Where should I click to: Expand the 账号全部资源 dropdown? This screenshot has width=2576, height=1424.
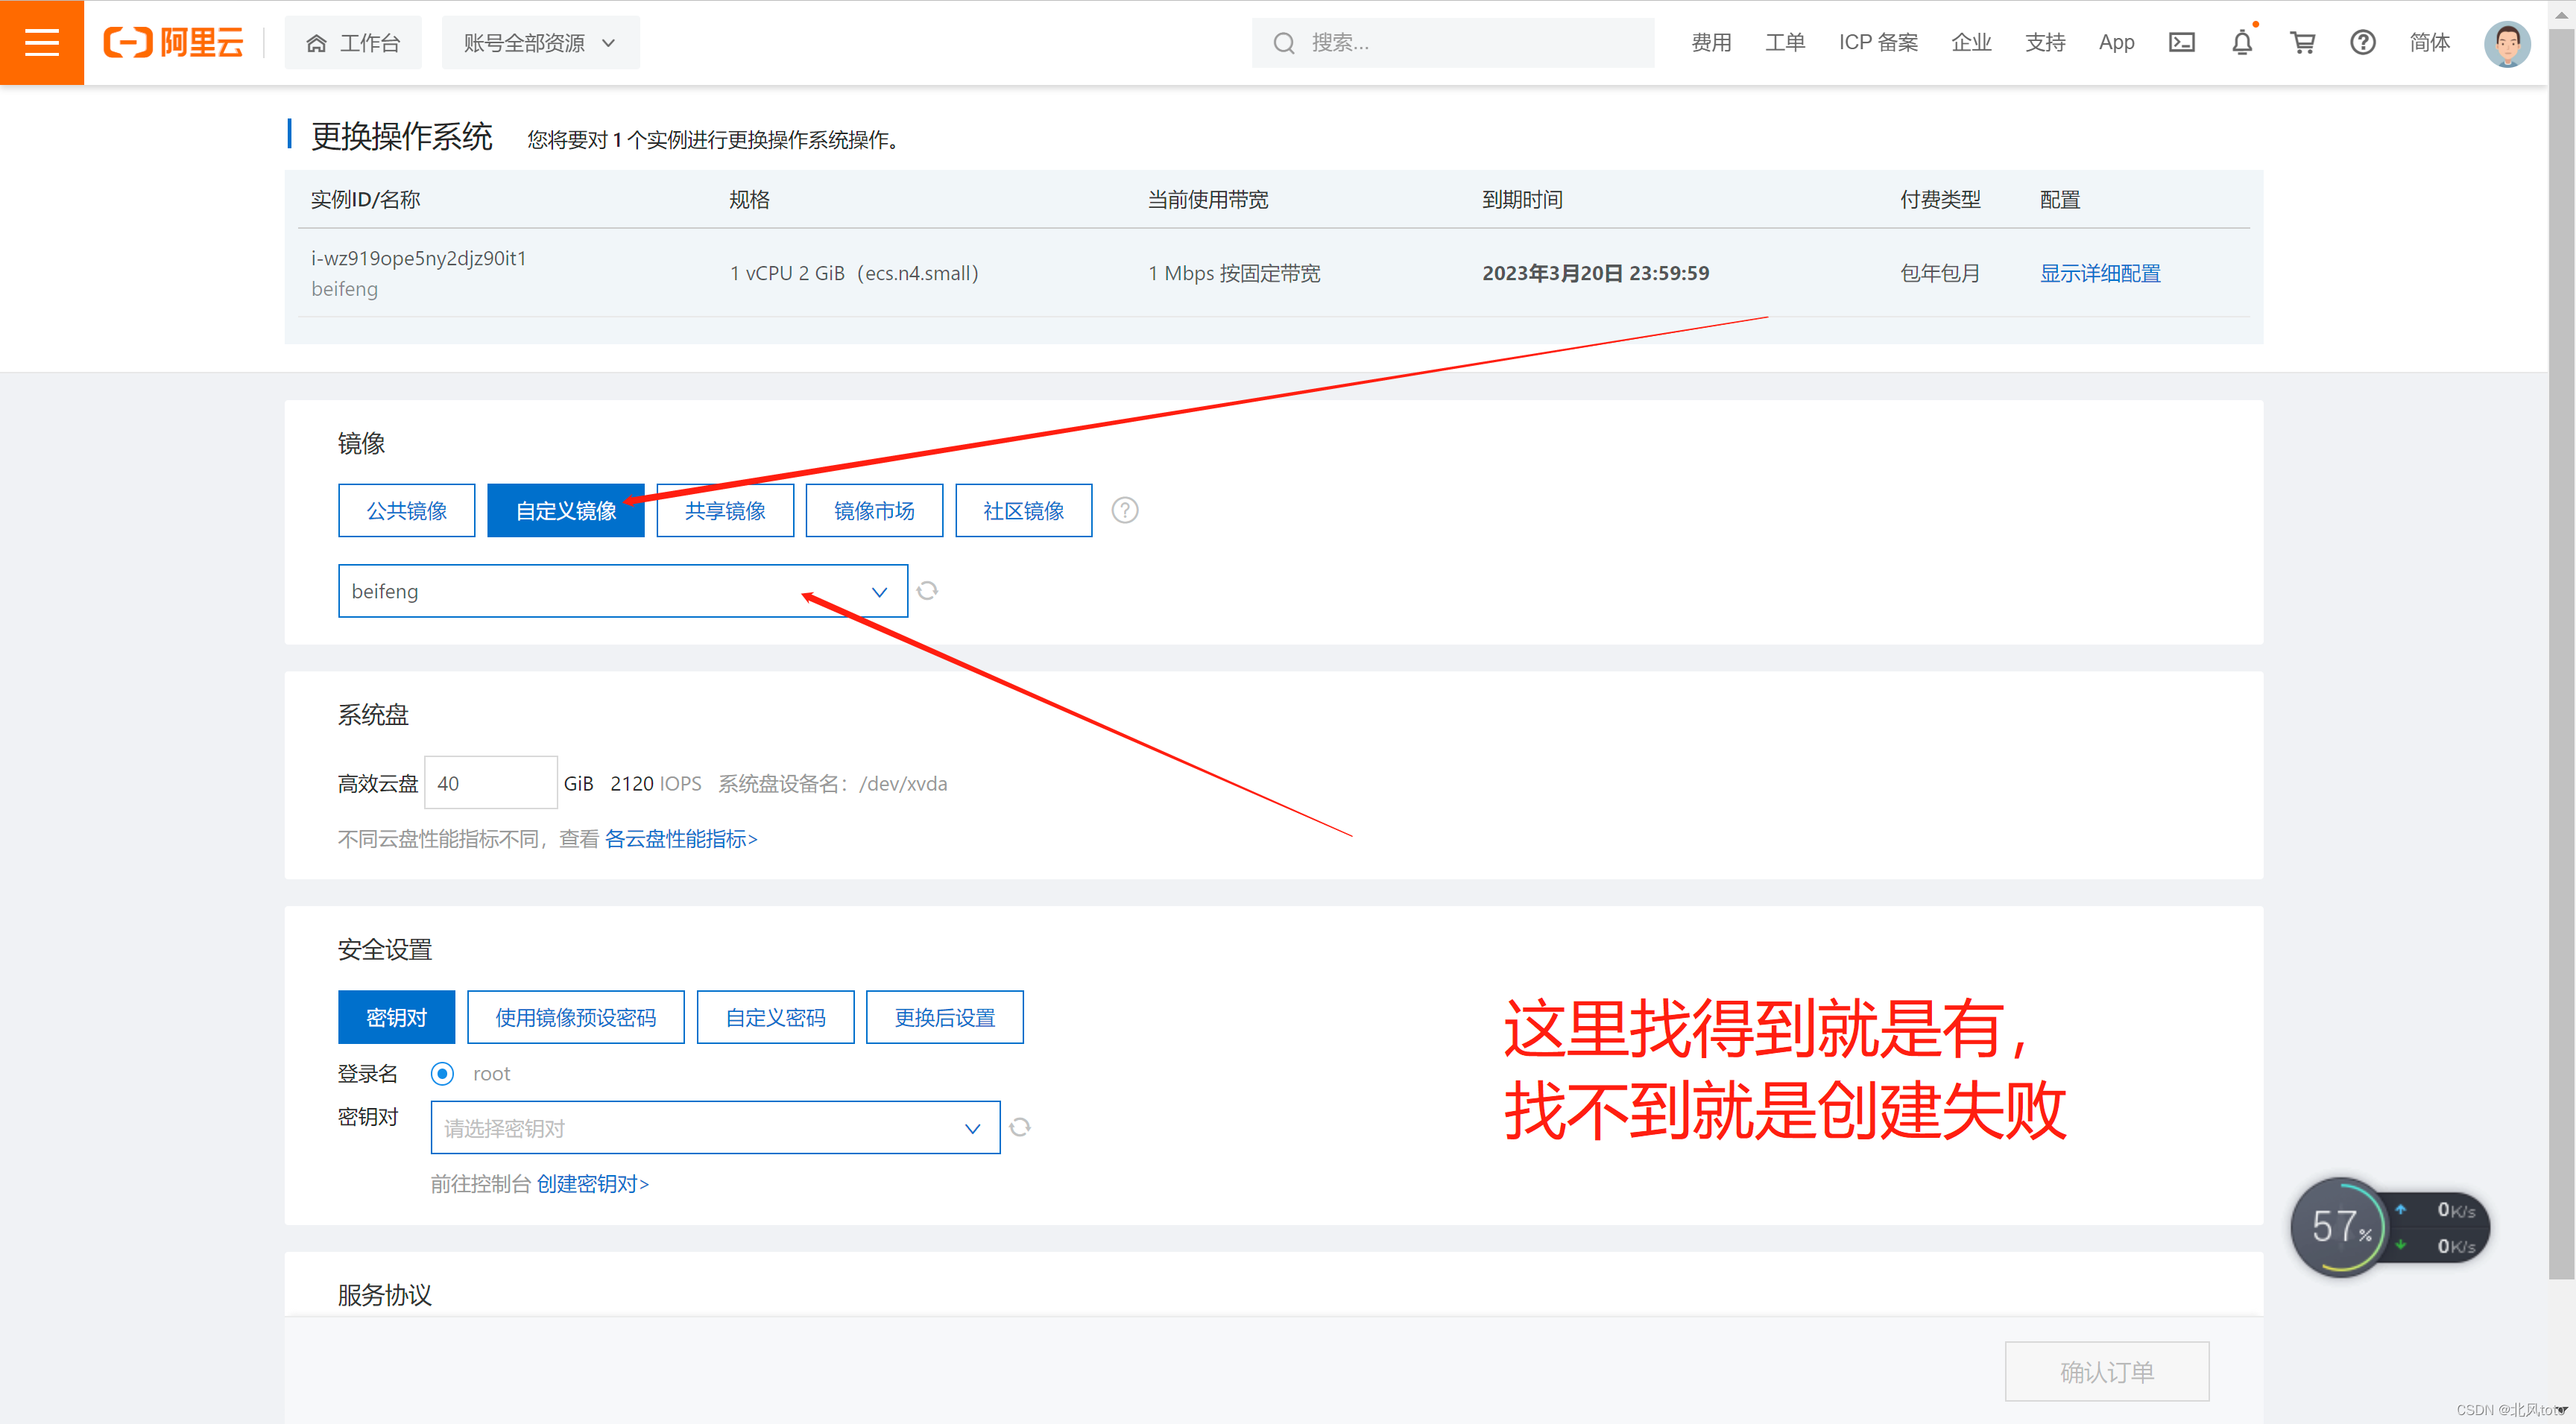click(x=540, y=42)
